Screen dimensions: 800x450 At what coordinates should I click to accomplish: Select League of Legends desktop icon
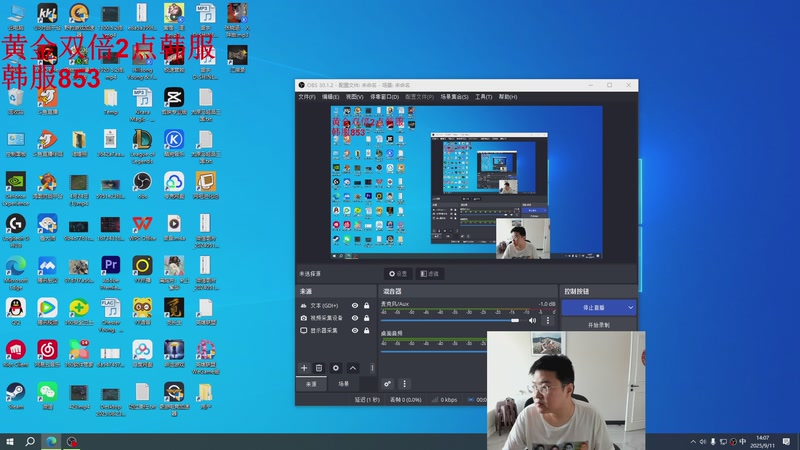pos(142,146)
